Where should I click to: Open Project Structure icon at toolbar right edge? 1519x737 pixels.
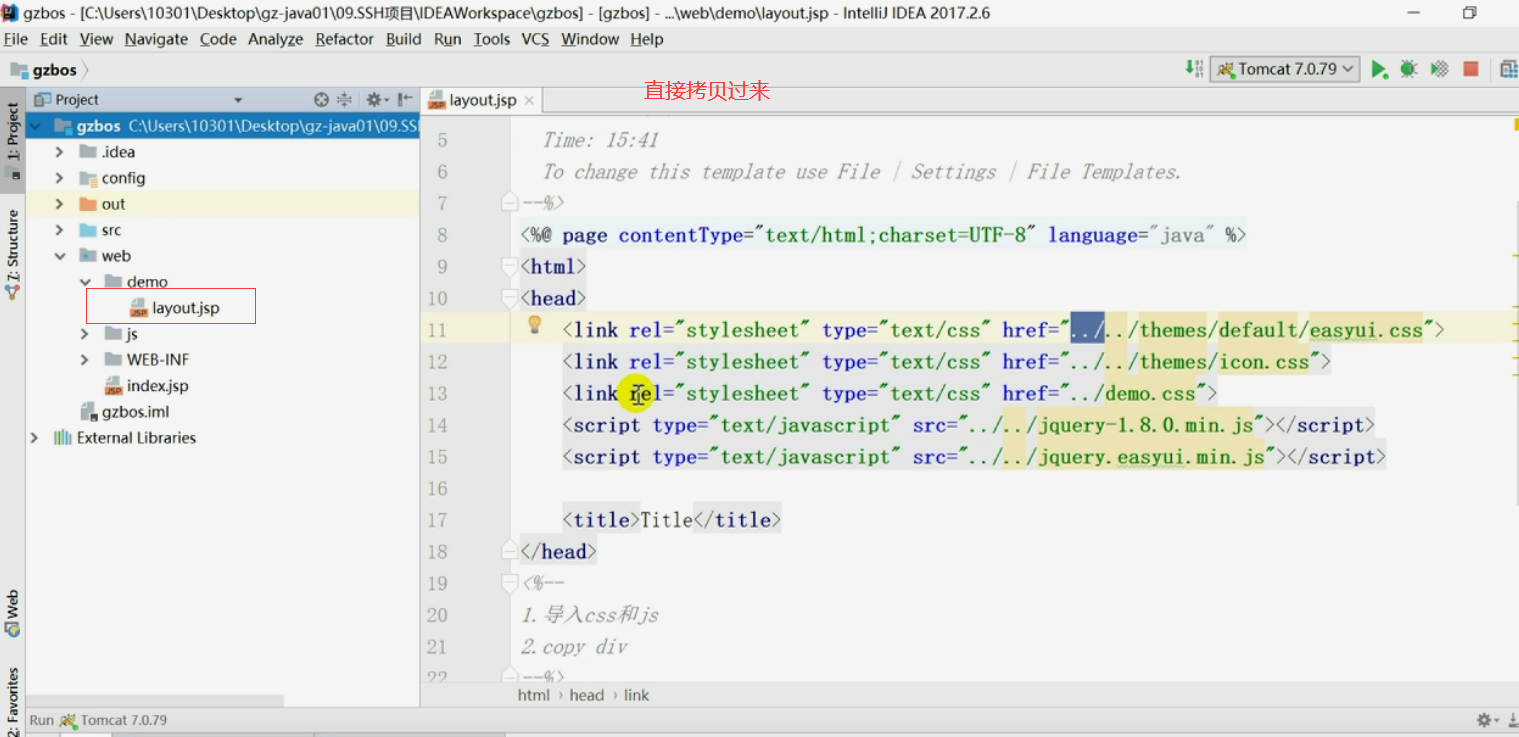pyautogui.click(x=1509, y=69)
